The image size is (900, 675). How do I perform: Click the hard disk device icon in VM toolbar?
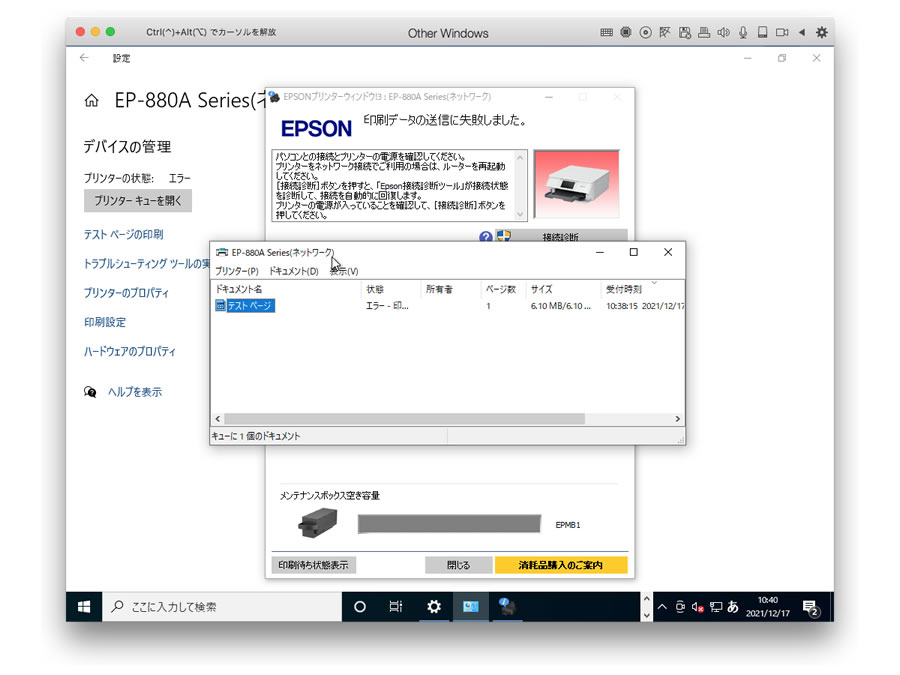pyautogui.click(x=762, y=33)
